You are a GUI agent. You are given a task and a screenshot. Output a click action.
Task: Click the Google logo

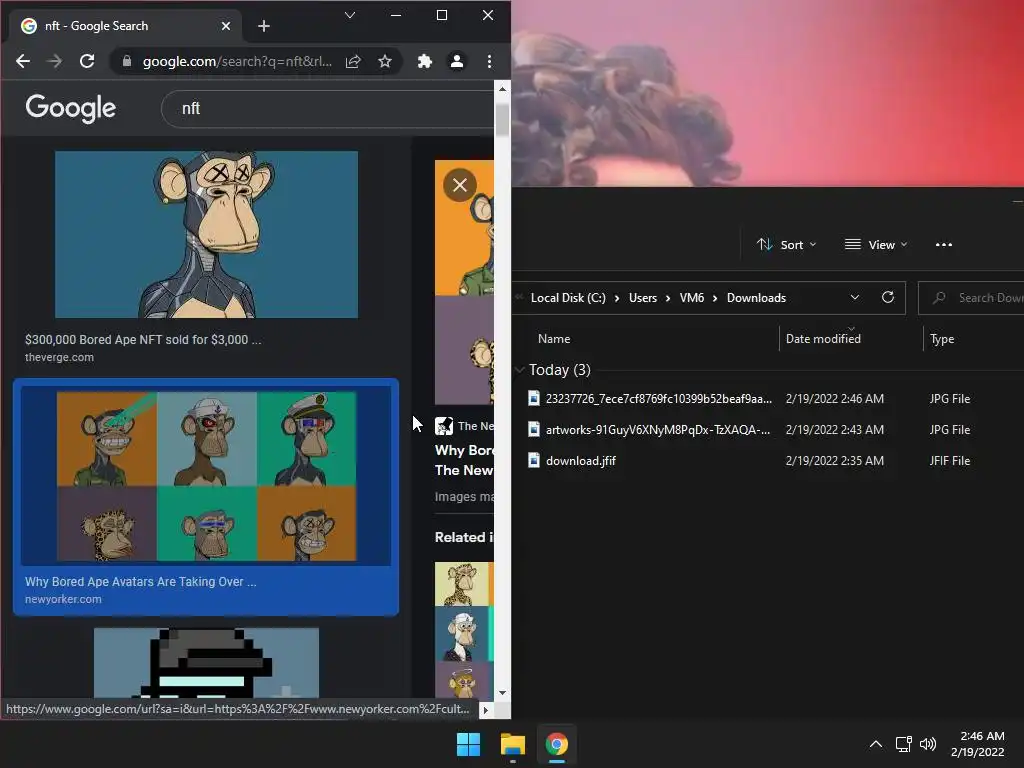pos(71,108)
